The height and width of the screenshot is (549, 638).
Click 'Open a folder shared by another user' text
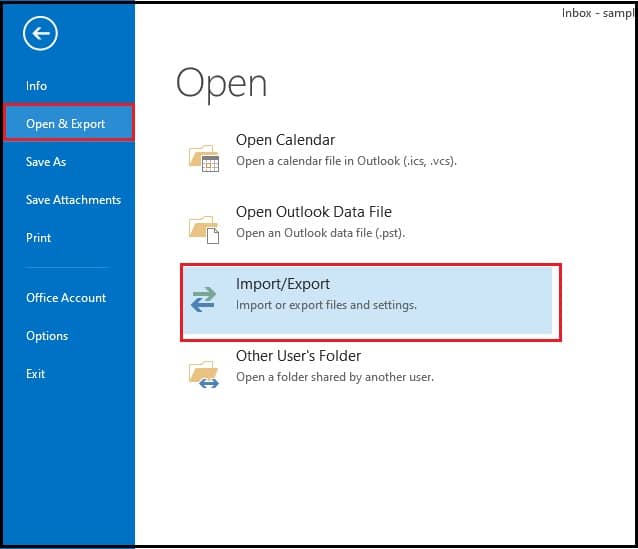click(334, 377)
